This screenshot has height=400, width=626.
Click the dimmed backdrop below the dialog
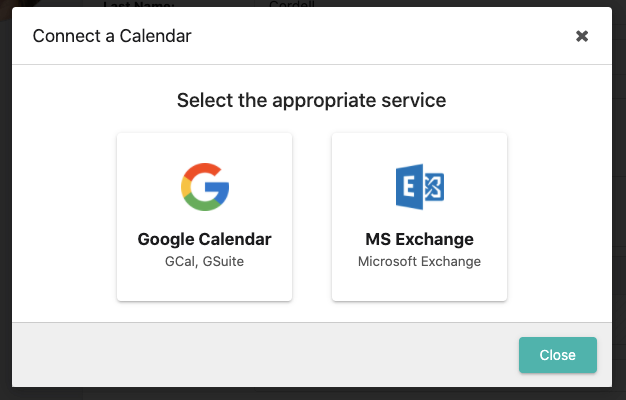coord(313,394)
